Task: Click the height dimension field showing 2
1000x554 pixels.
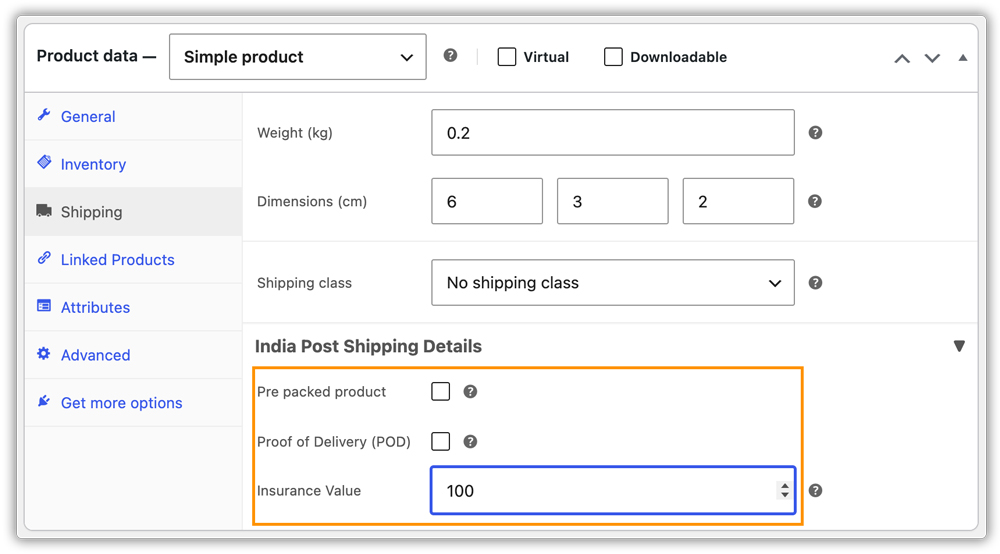Action: [x=739, y=201]
